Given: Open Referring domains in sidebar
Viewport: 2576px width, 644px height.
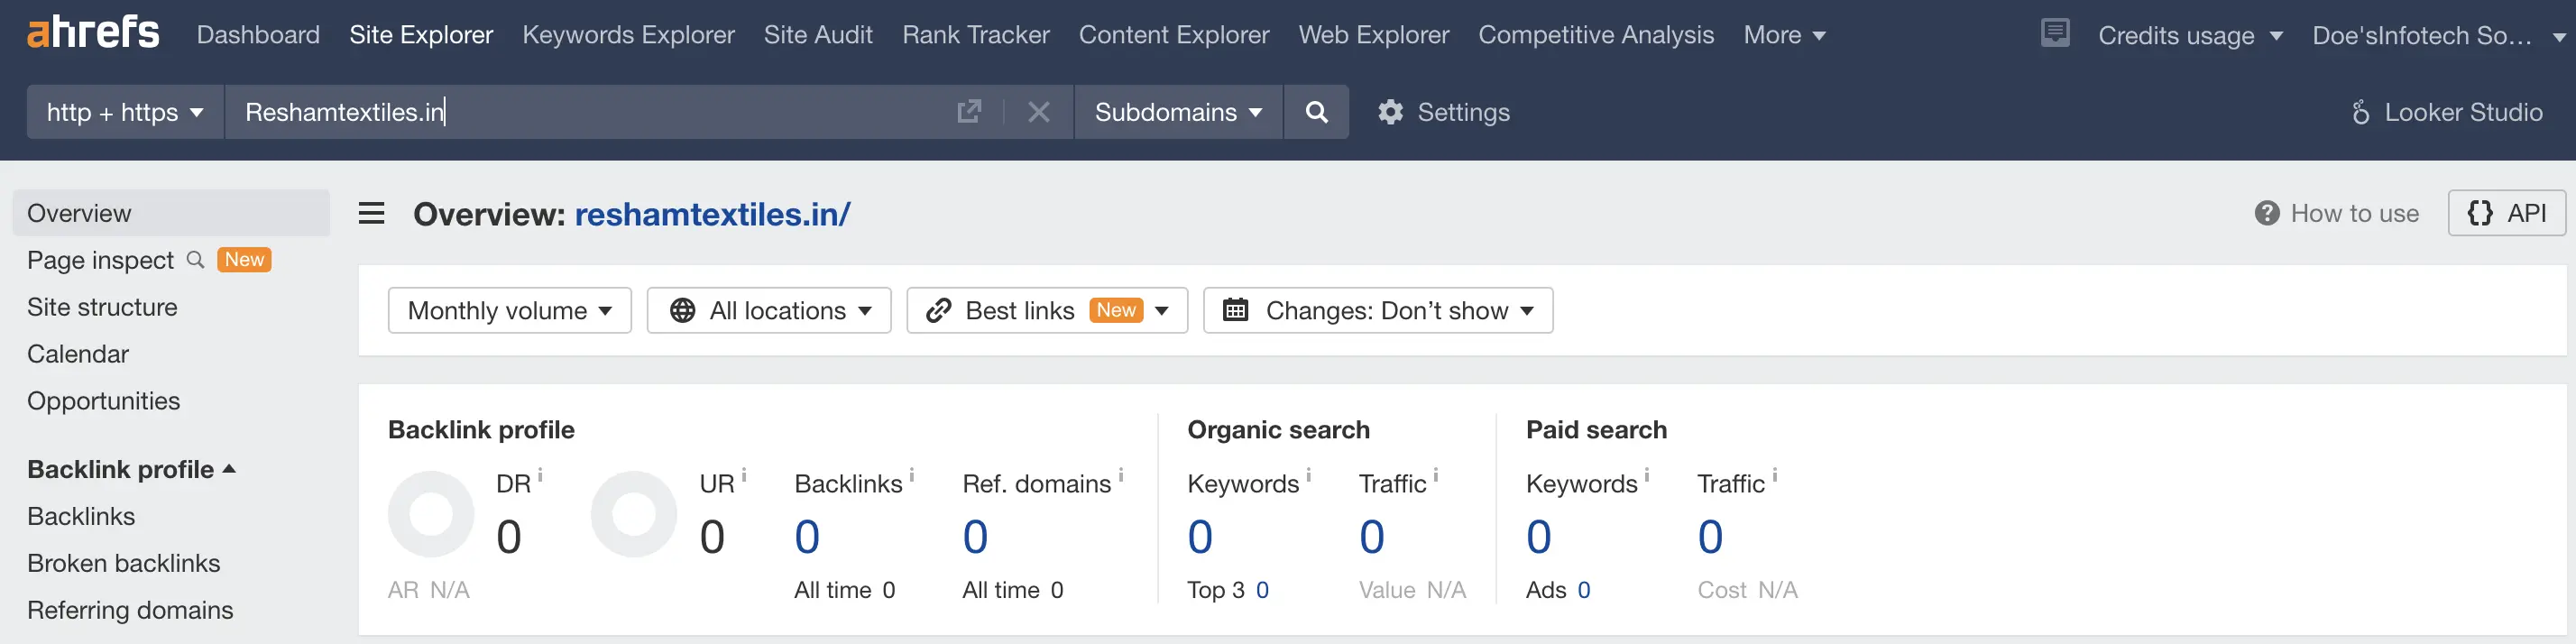Looking at the screenshot, I should (x=130, y=610).
